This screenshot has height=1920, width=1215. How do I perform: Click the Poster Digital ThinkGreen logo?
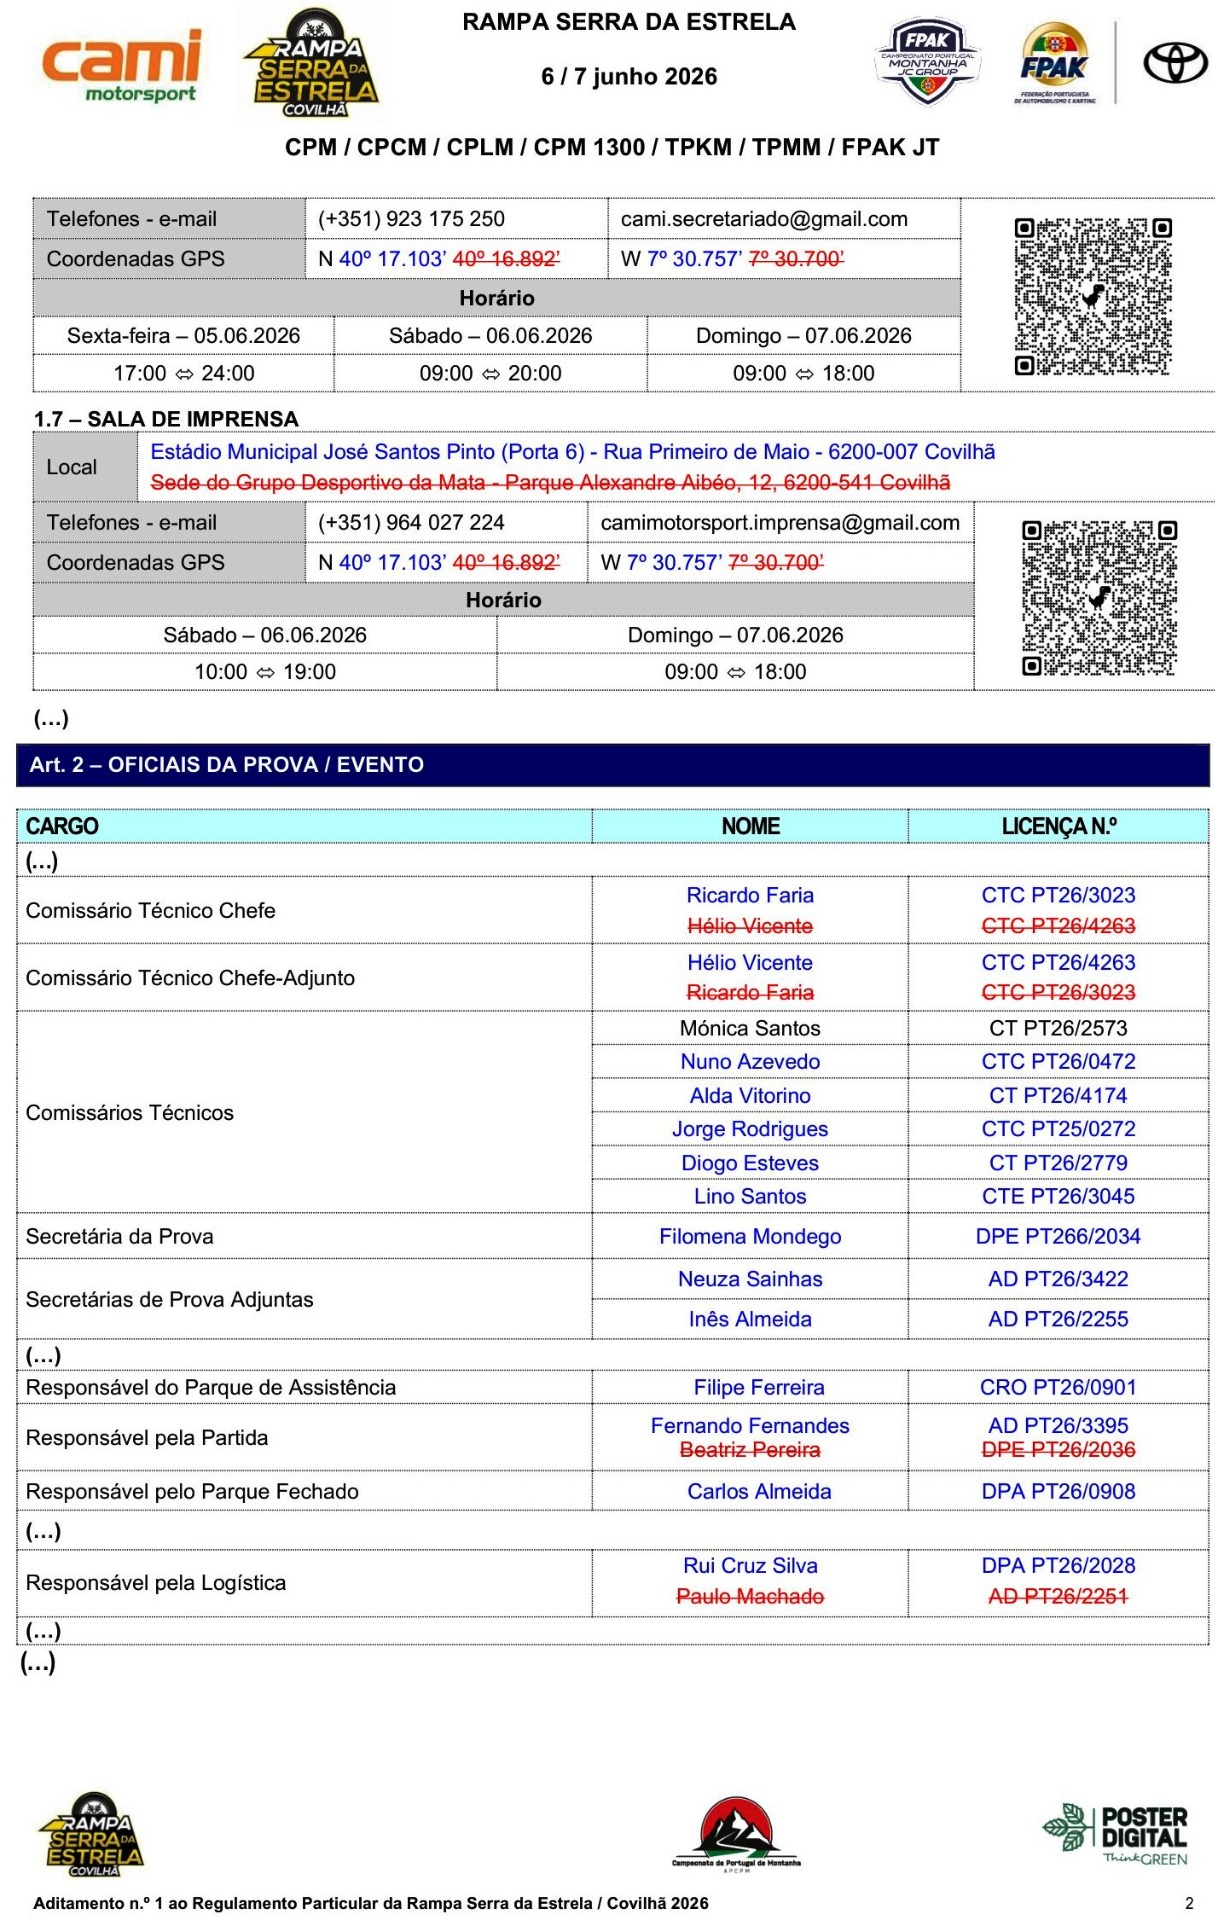[1115, 1835]
